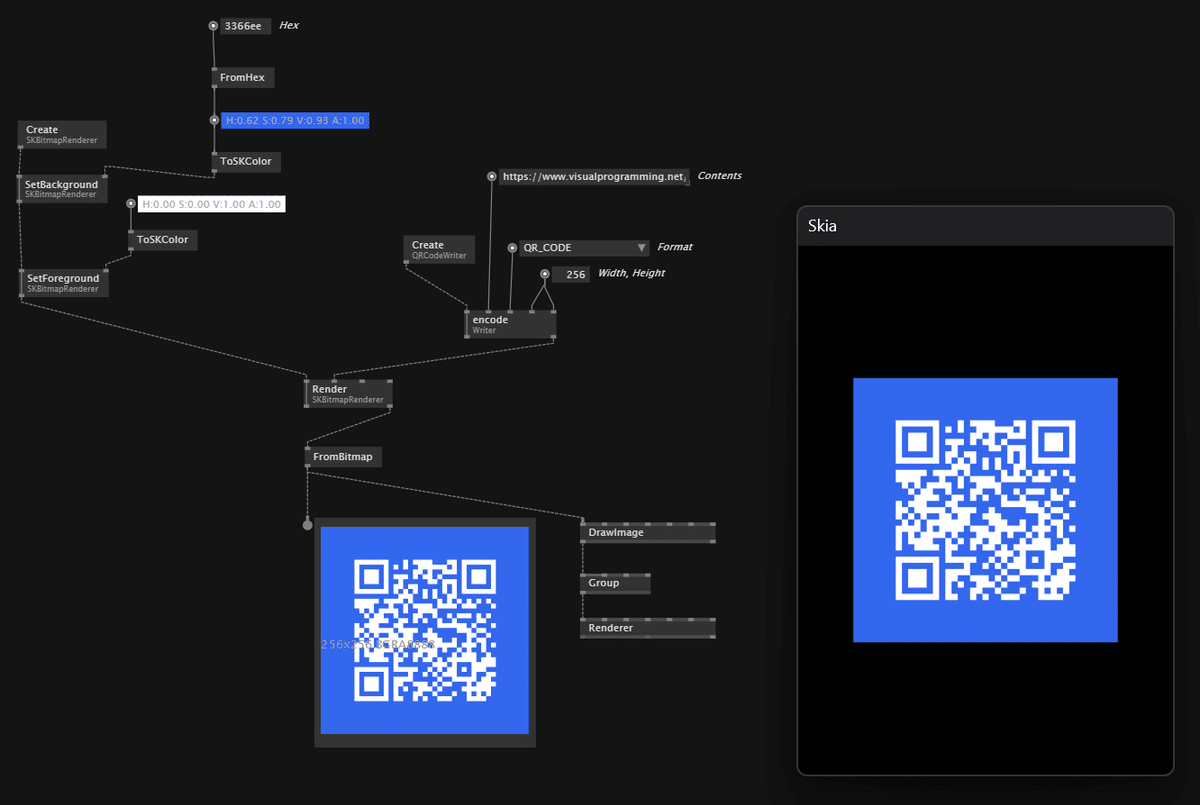Edit the 256 Width, Height value

click(571, 274)
